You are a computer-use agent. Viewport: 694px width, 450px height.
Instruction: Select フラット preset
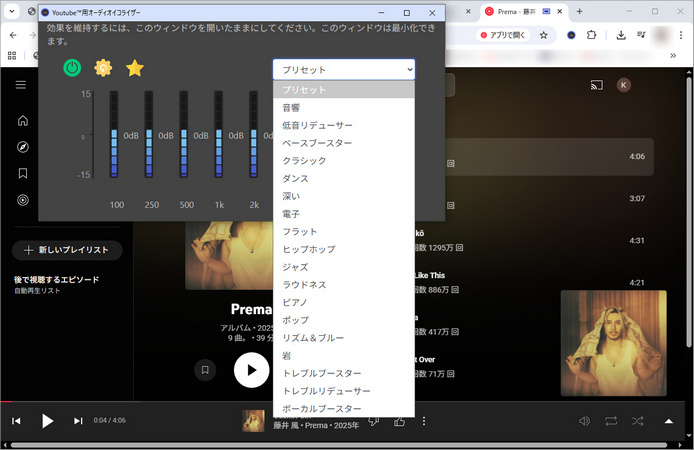[x=344, y=231]
